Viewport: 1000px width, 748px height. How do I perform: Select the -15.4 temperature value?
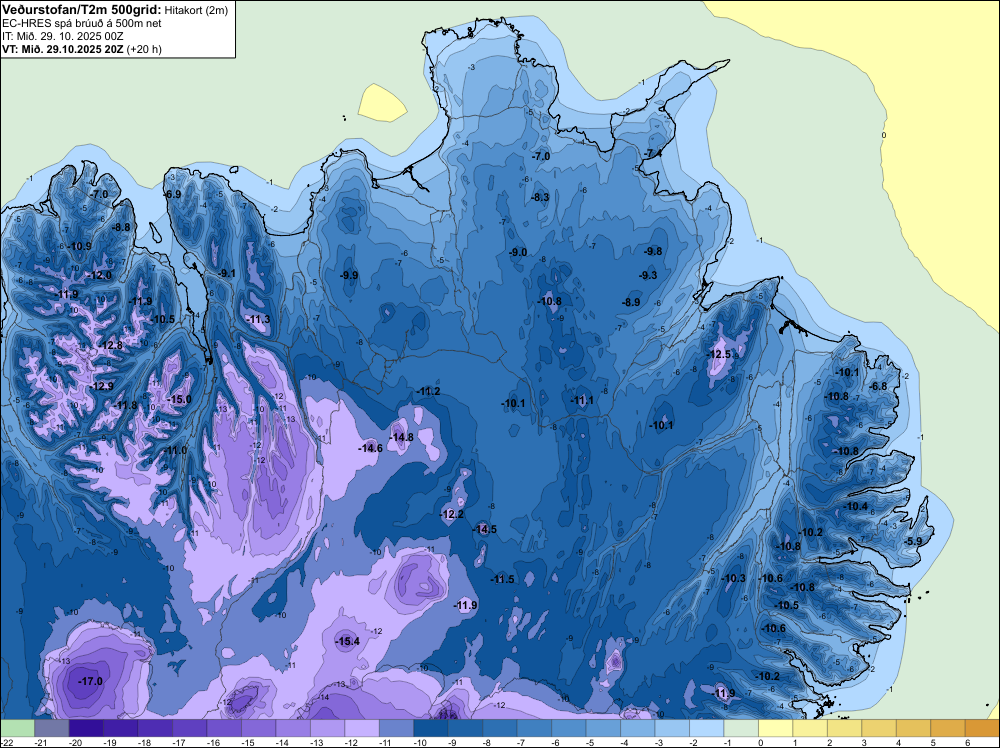point(348,641)
